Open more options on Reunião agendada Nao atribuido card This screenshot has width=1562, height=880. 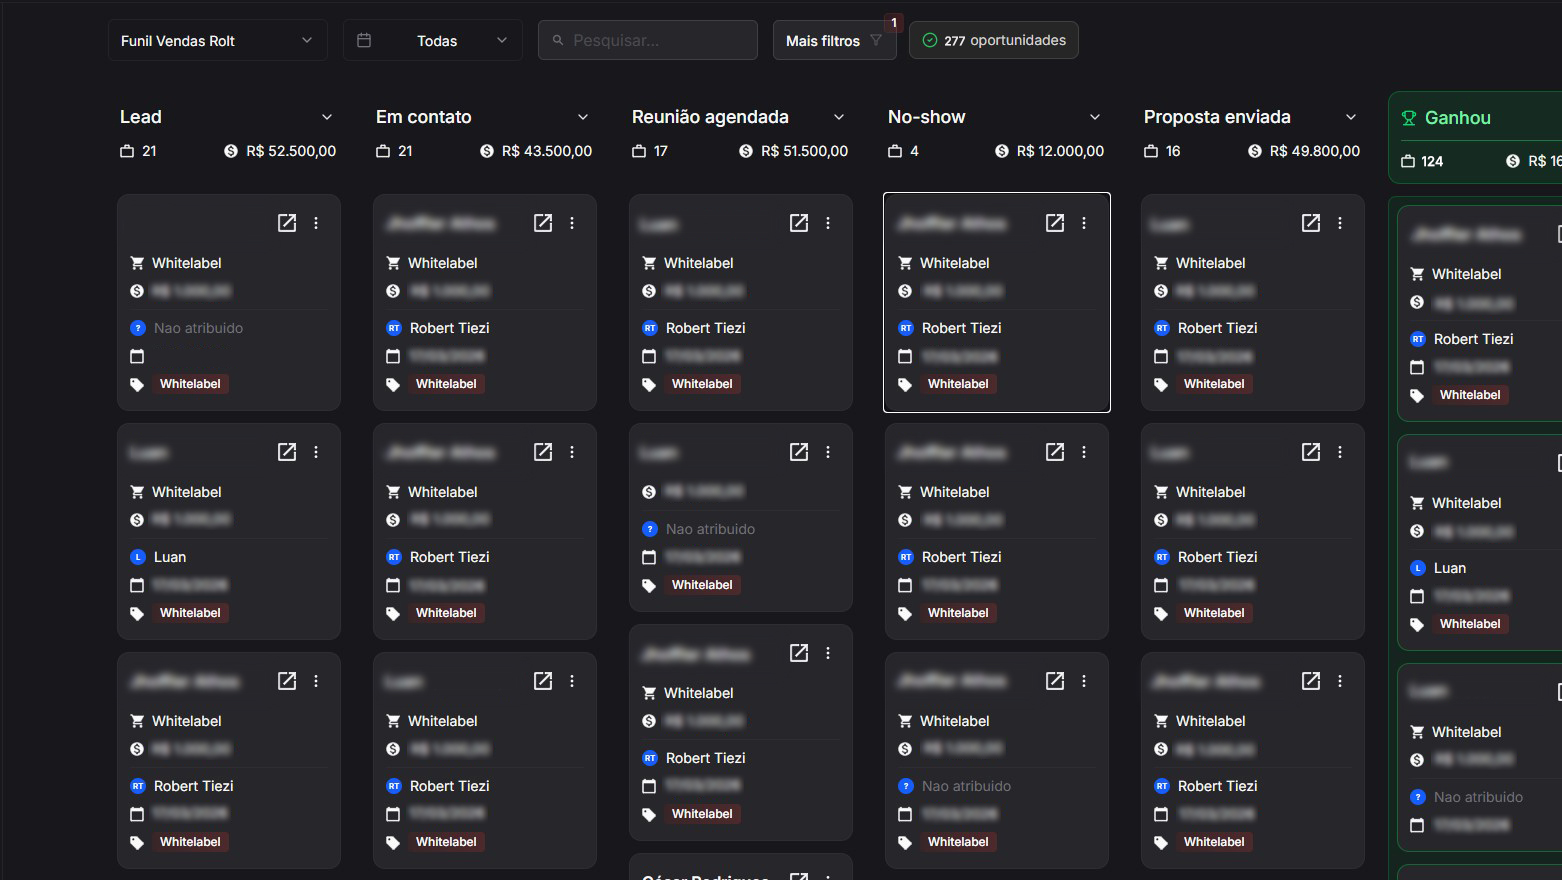coord(828,452)
